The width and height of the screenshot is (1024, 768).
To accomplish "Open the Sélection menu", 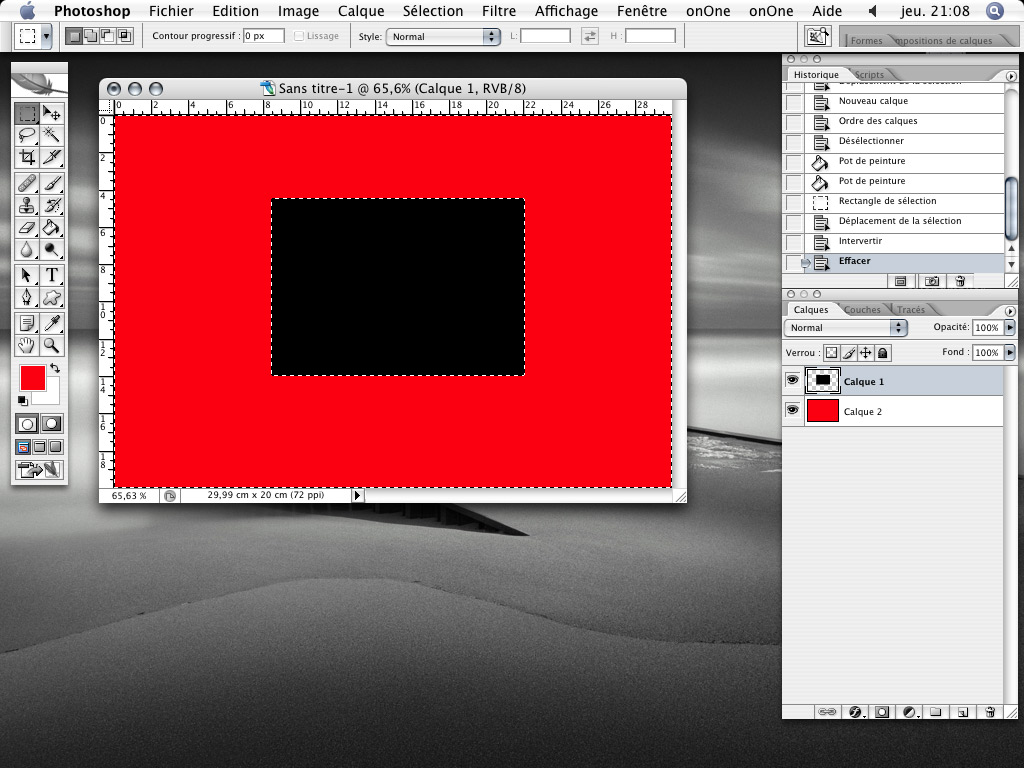I will (433, 11).
